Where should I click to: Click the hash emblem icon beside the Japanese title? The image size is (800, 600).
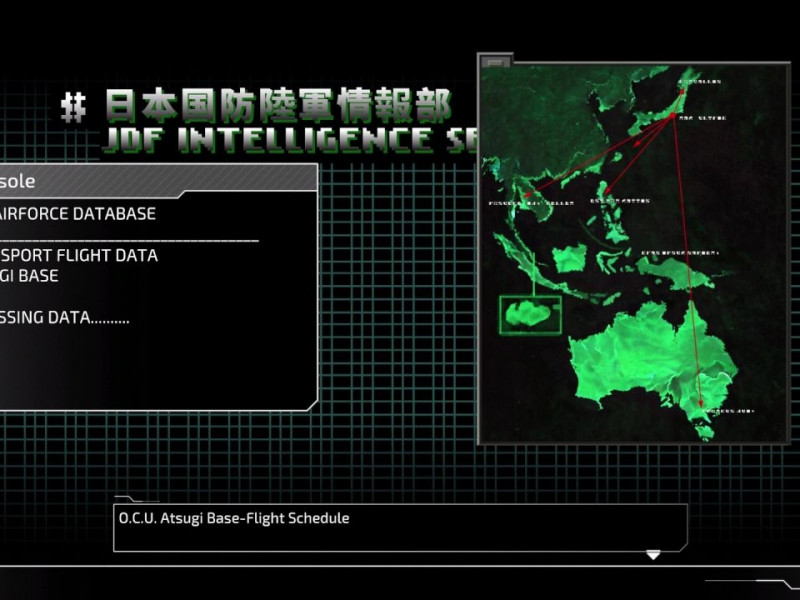(73, 106)
